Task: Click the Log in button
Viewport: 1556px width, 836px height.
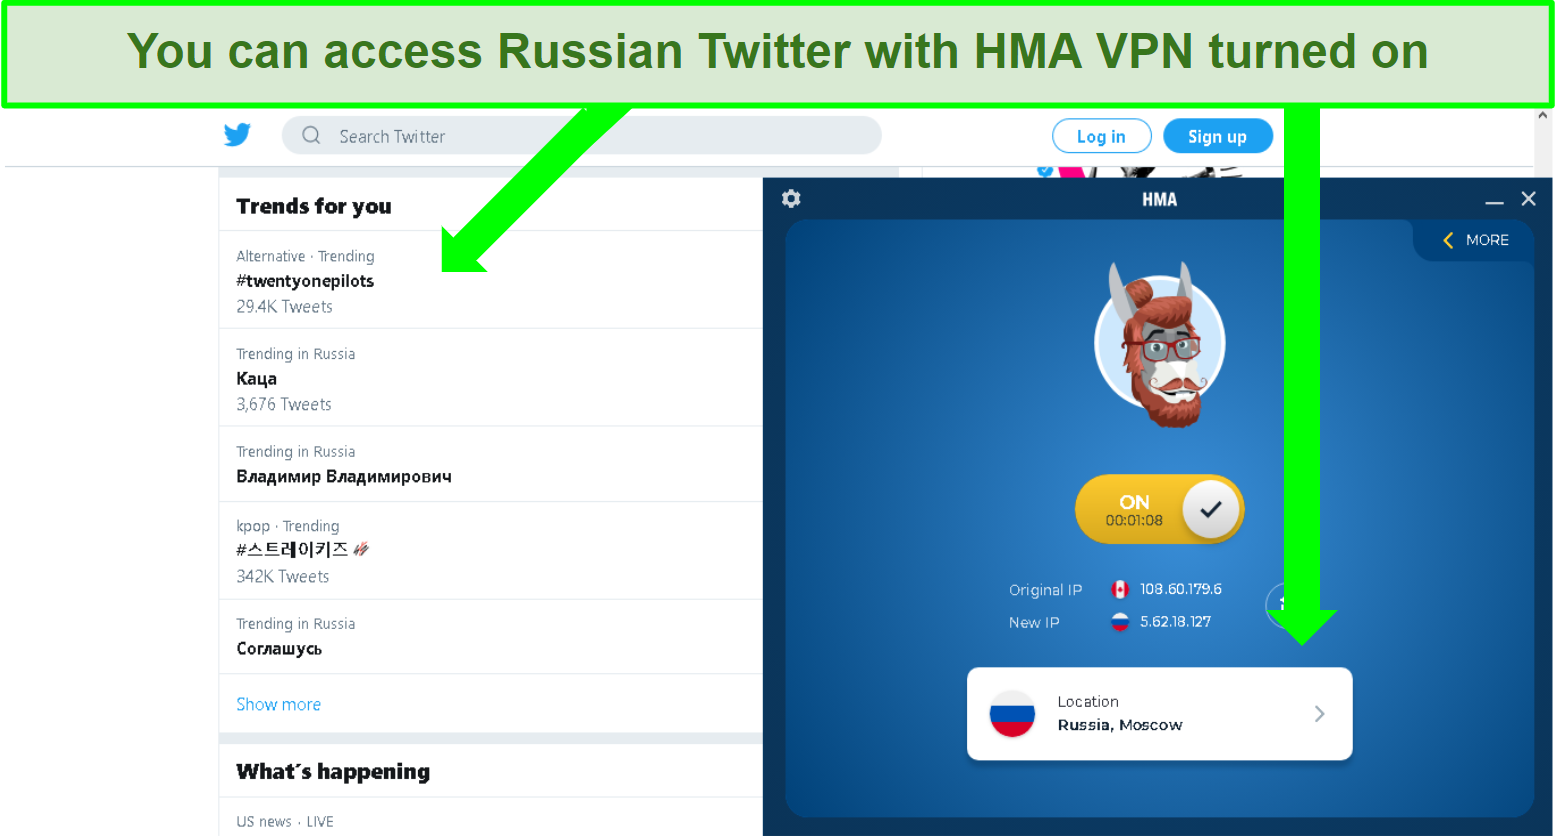Action: click(x=1101, y=136)
